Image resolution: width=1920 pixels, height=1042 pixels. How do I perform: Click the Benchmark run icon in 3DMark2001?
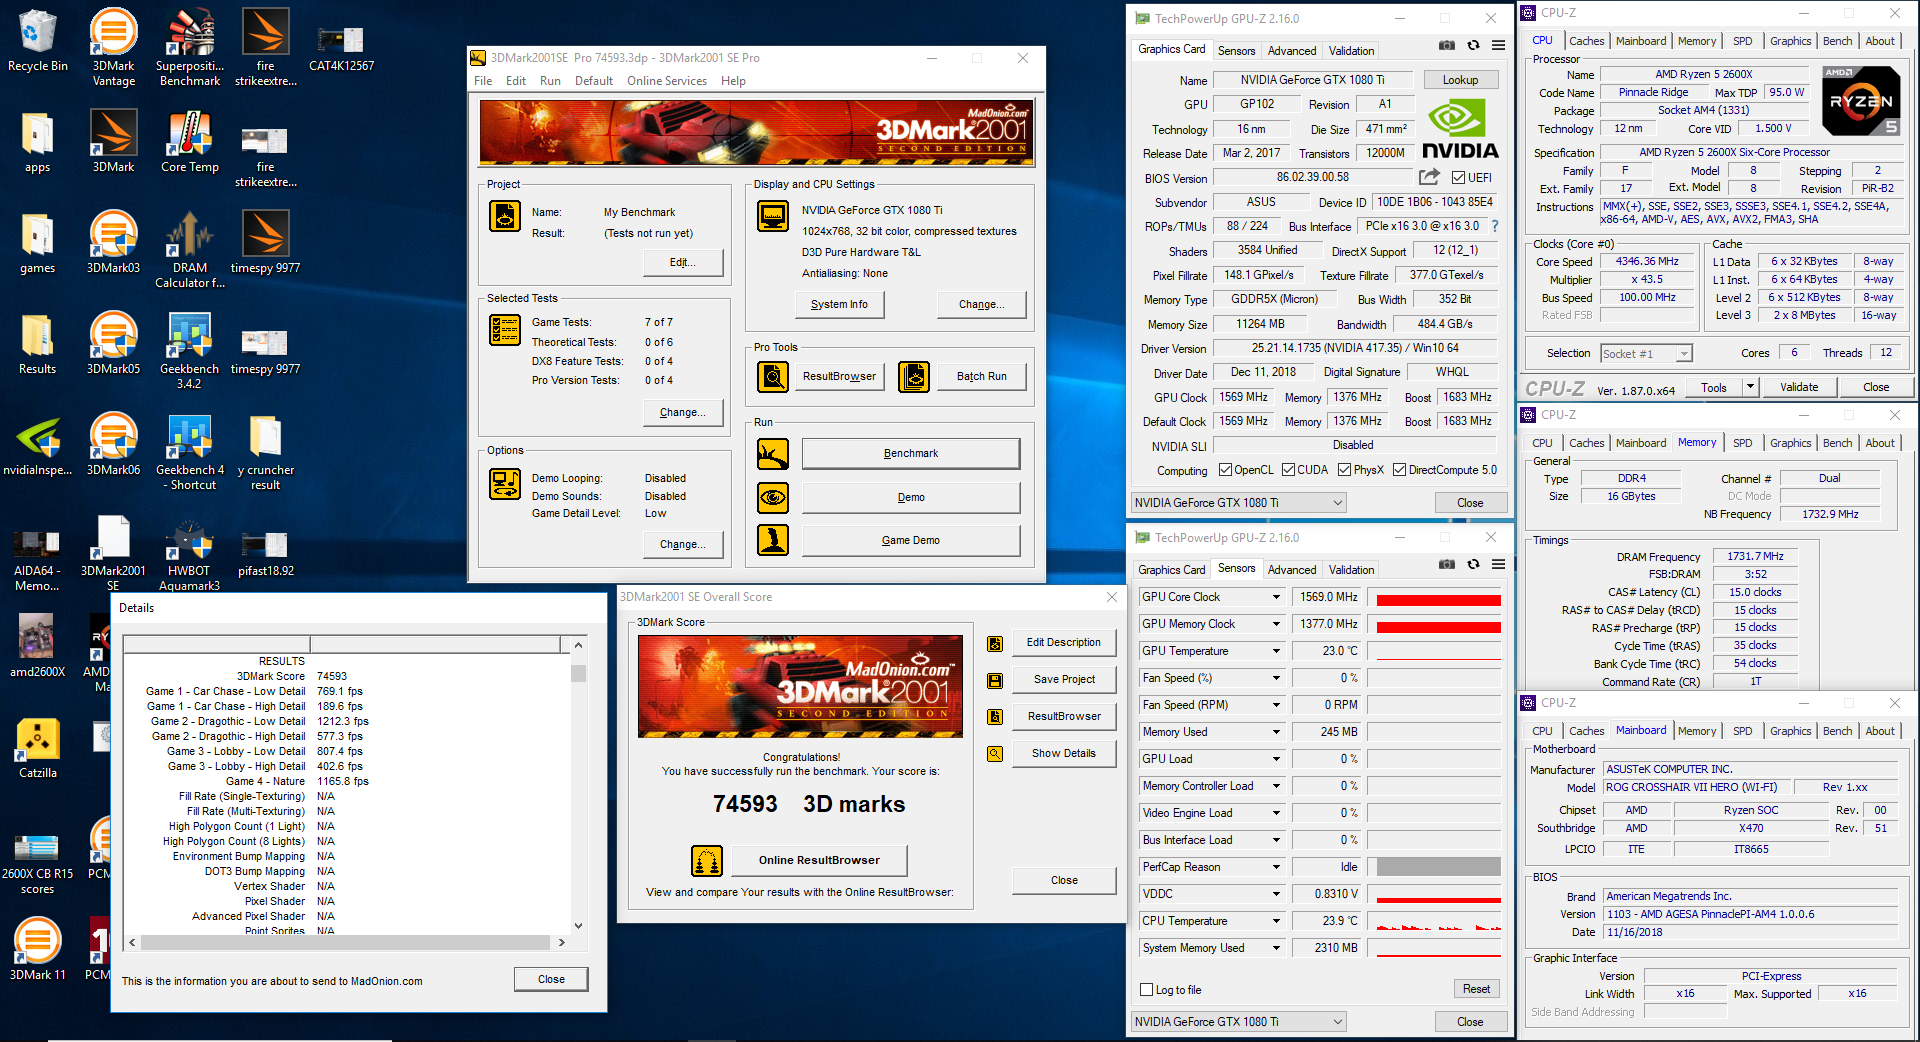(x=773, y=454)
